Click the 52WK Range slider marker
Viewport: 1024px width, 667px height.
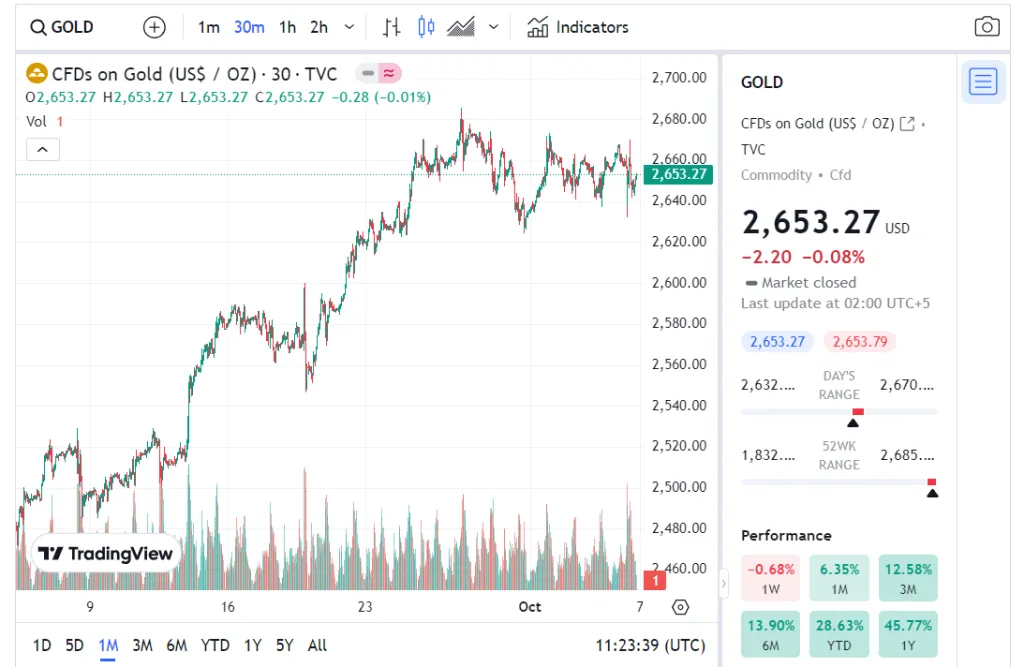pyautogui.click(x=933, y=493)
